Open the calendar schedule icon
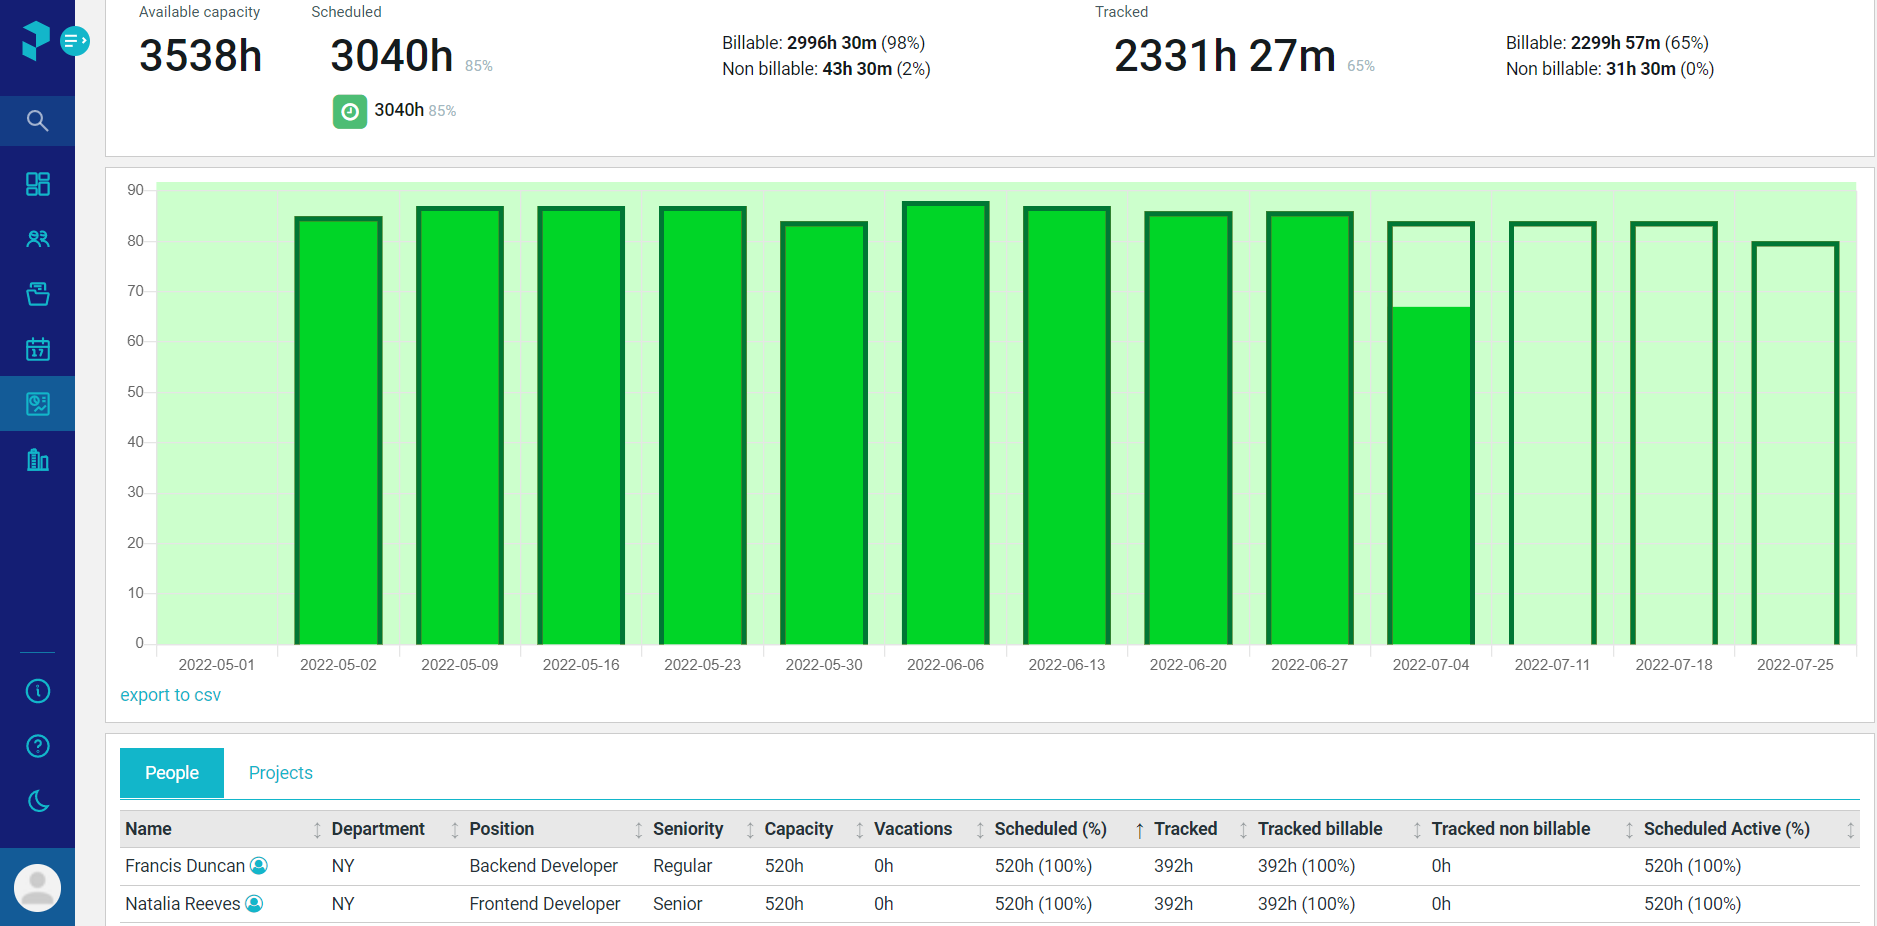Viewport: 1877px width, 926px height. [38, 349]
